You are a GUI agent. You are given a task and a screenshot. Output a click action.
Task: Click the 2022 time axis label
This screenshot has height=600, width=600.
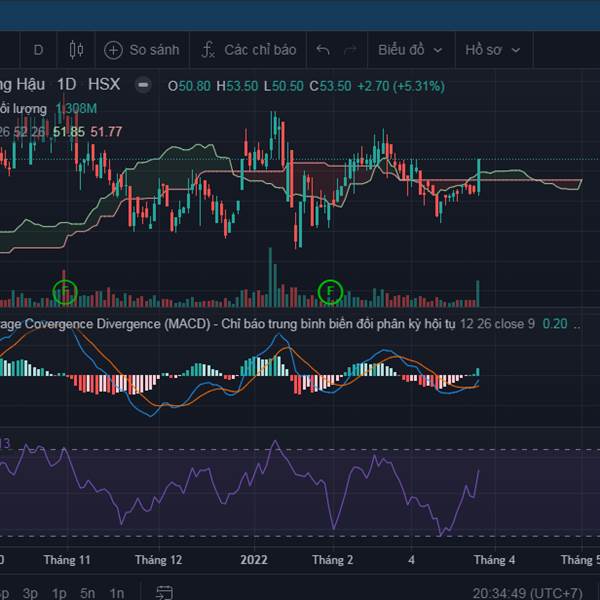click(x=254, y=560)
